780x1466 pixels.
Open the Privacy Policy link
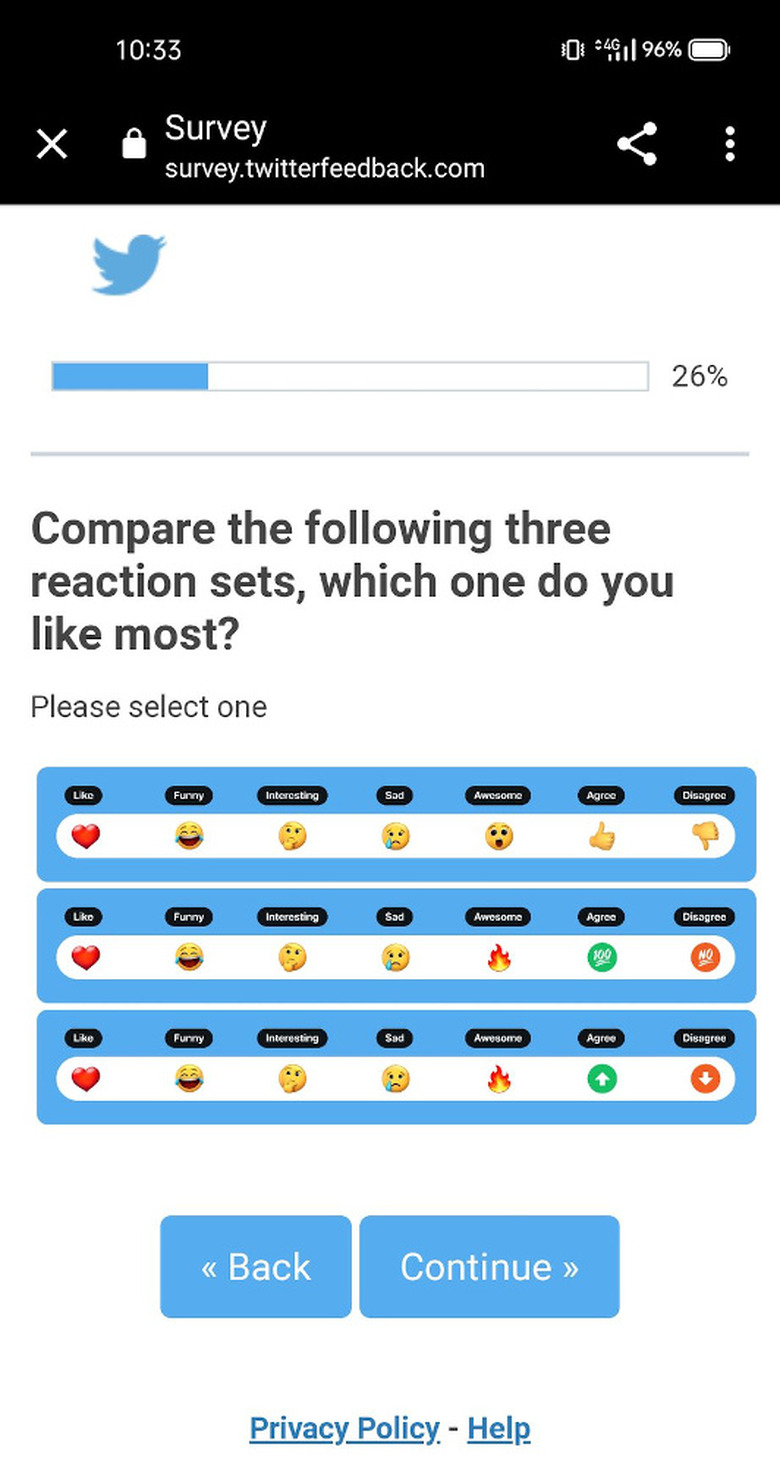(x=344, y=1428)
